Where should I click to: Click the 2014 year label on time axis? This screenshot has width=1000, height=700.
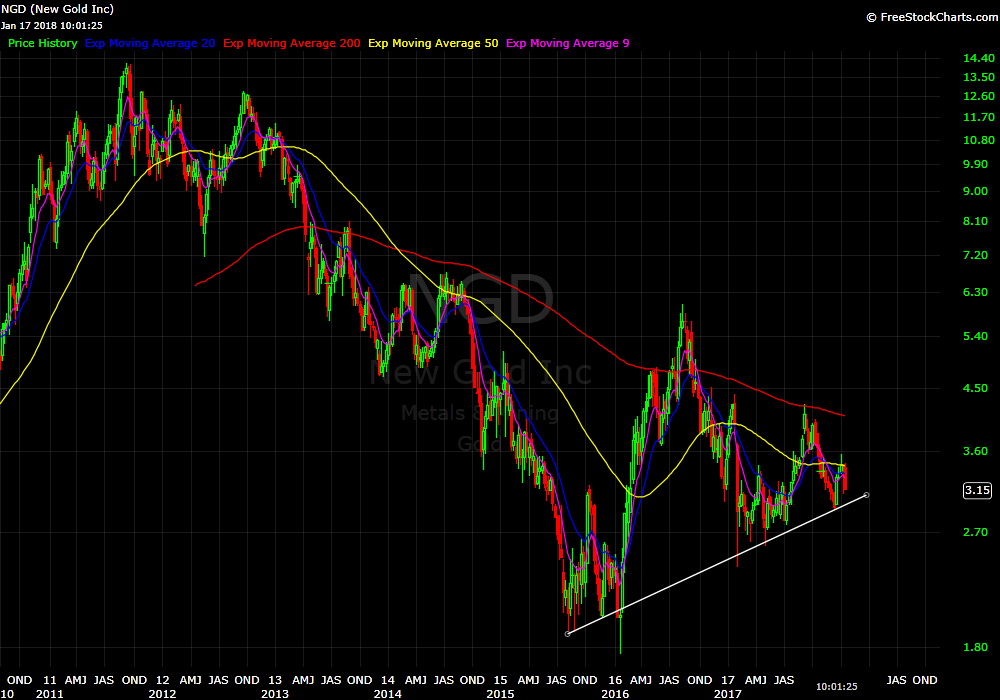pyautogui.click(x=387, y=694)
